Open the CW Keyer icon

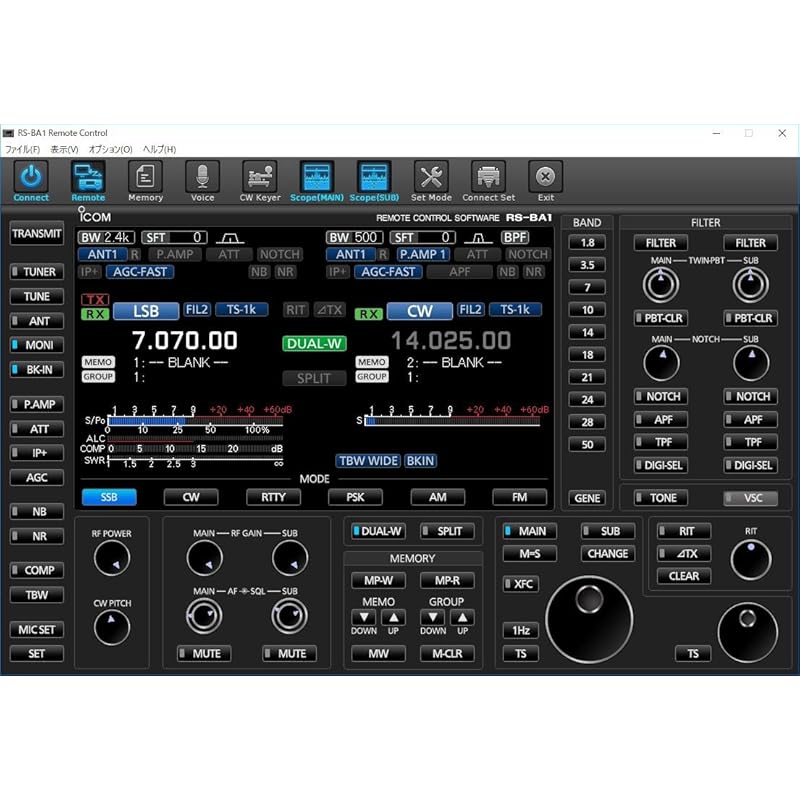pyautogui.click(x=260, y=177)
